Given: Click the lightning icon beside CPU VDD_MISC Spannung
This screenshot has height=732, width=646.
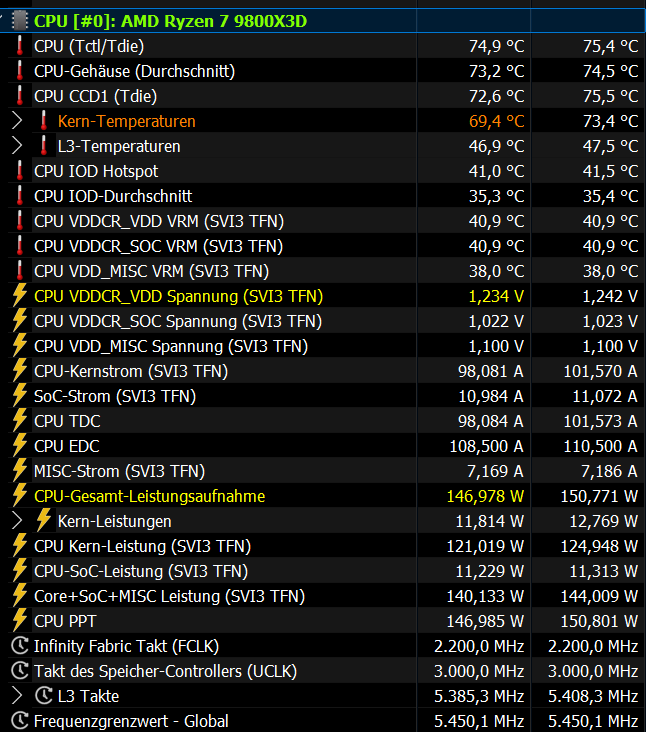Looking at the screenshot, I should (19, 346).
